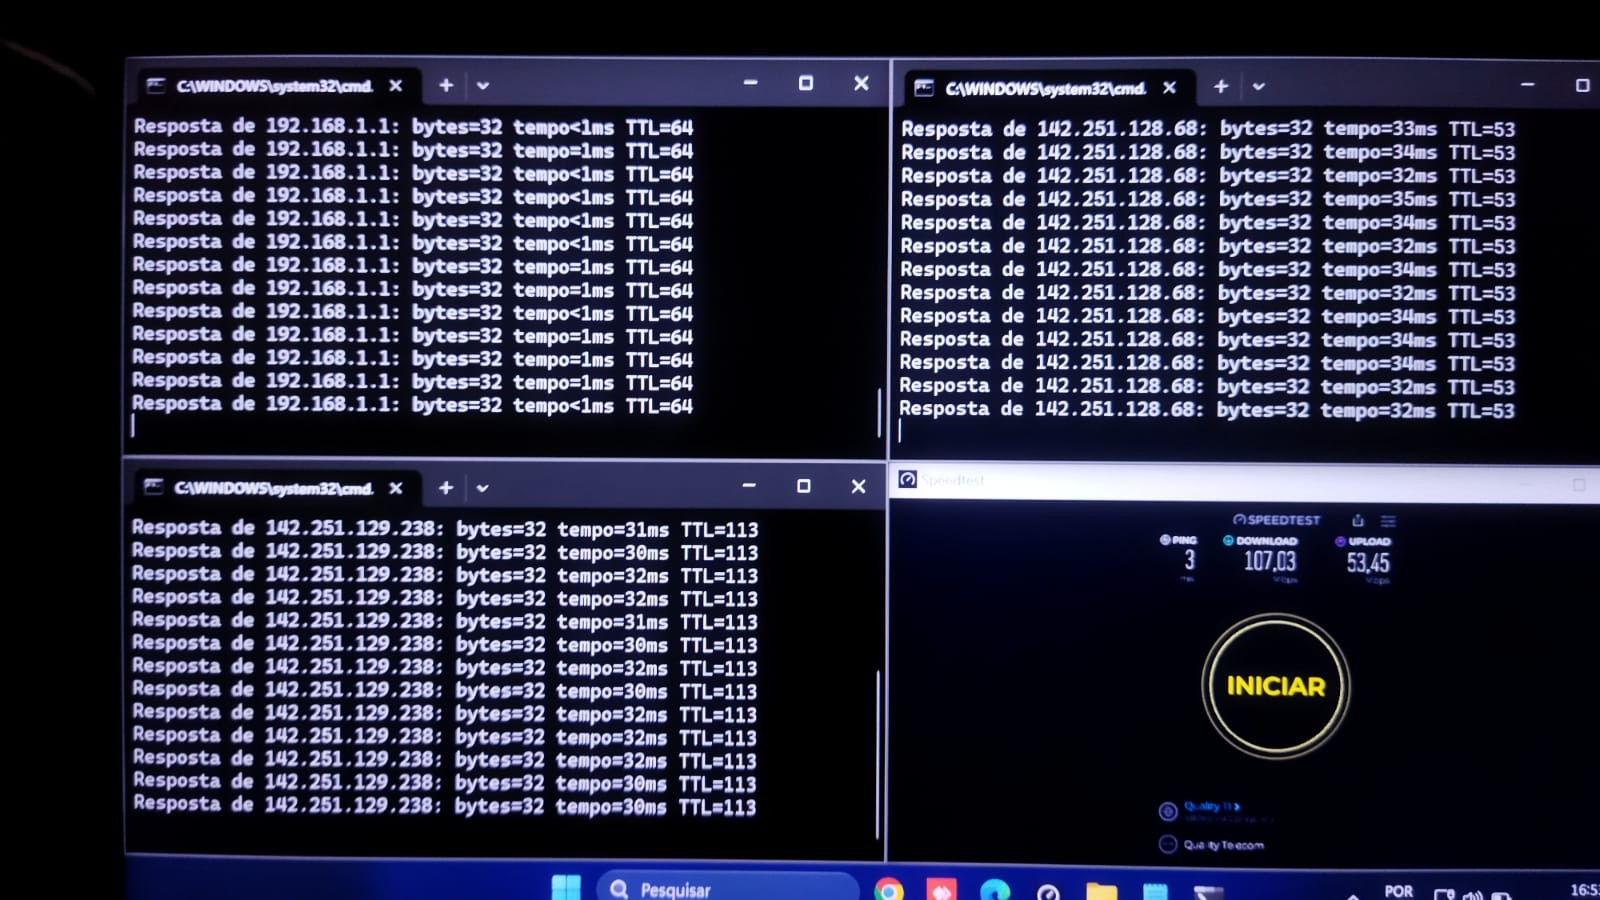
Task: Add new tab in bottom-left cmd window
Action: [x=446, y=487]
